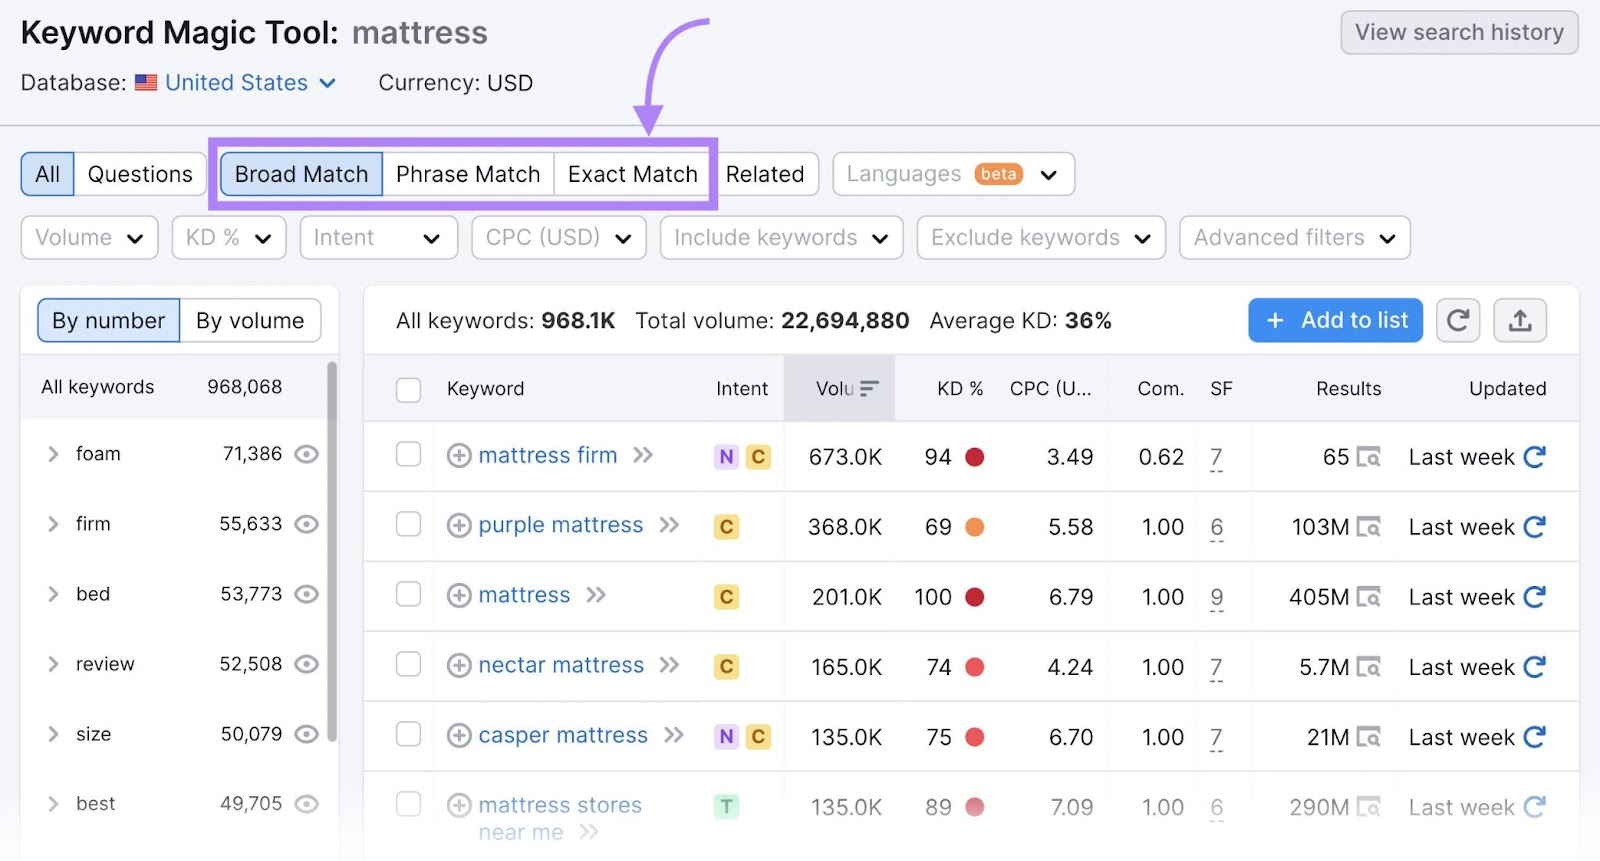This screenshot has width=1600, height=861.
Task: Open the purple mattress keyword link
Action: pyautogui.click(x=561, y=526)
